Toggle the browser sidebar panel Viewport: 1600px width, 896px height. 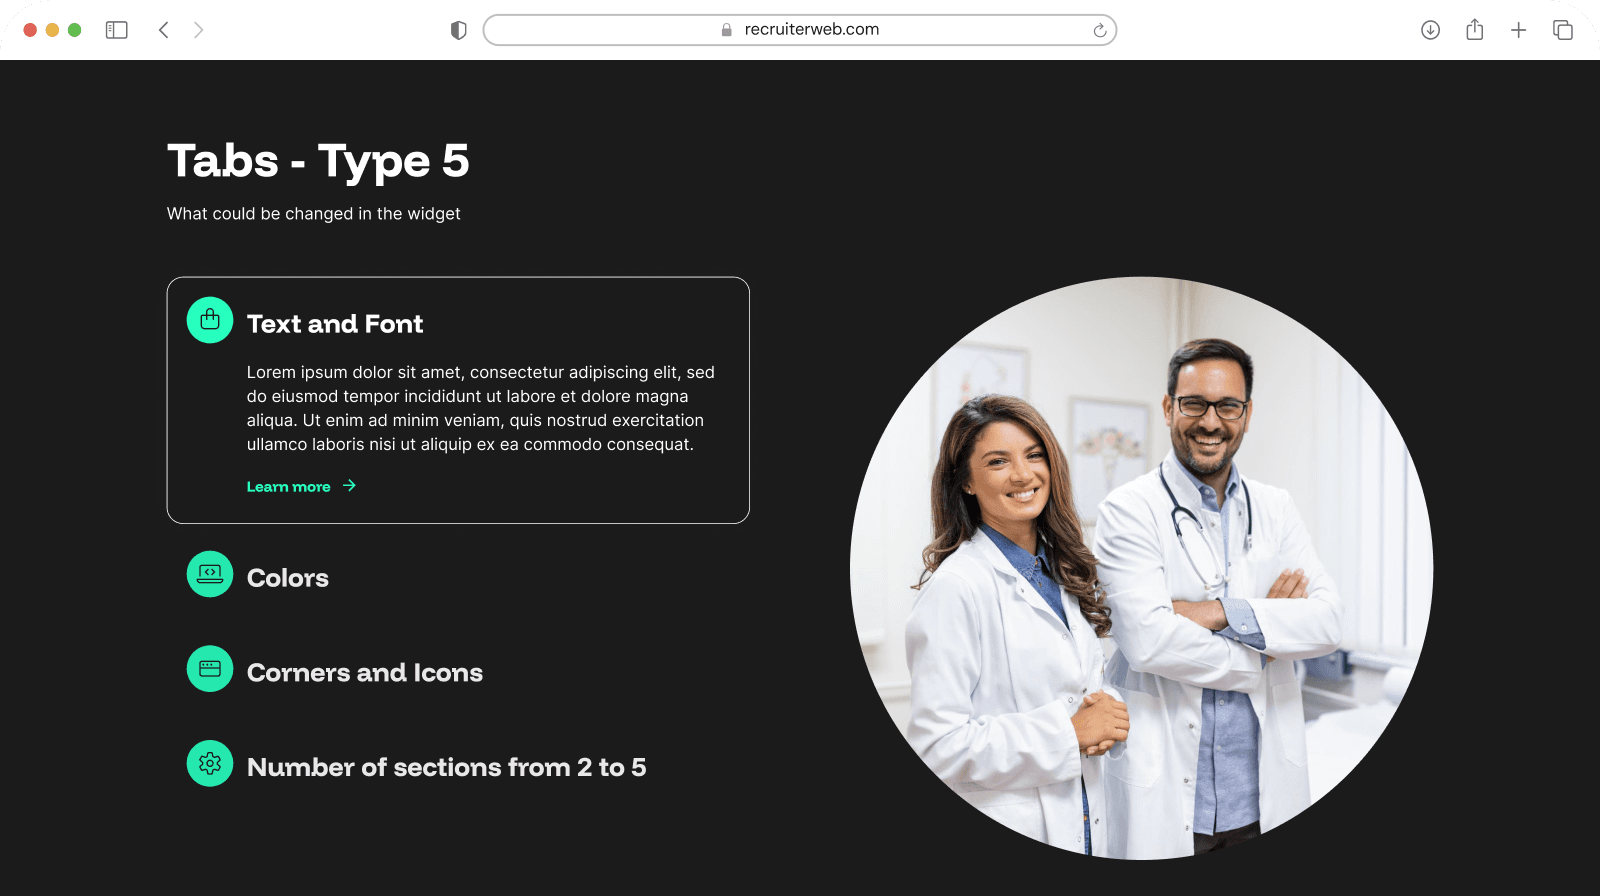tap(117, 30)
